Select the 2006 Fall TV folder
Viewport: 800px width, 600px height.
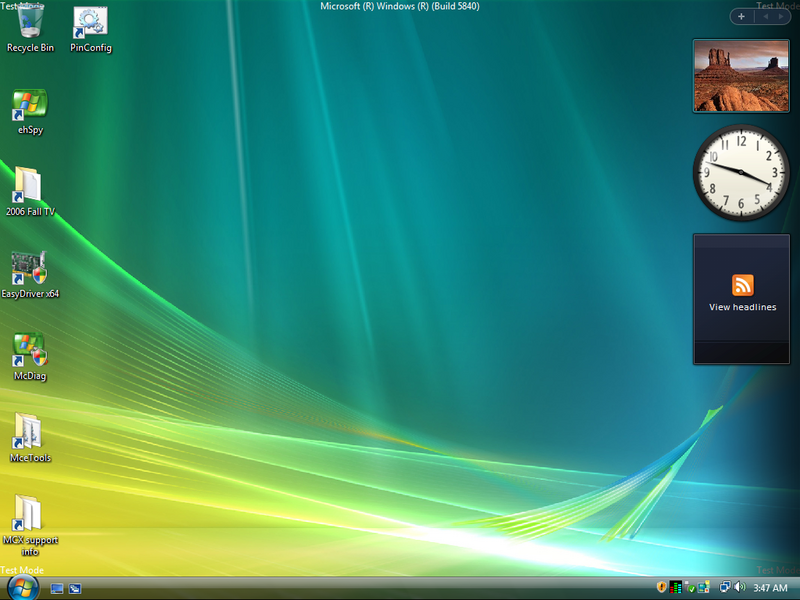[x=30, y=188]
